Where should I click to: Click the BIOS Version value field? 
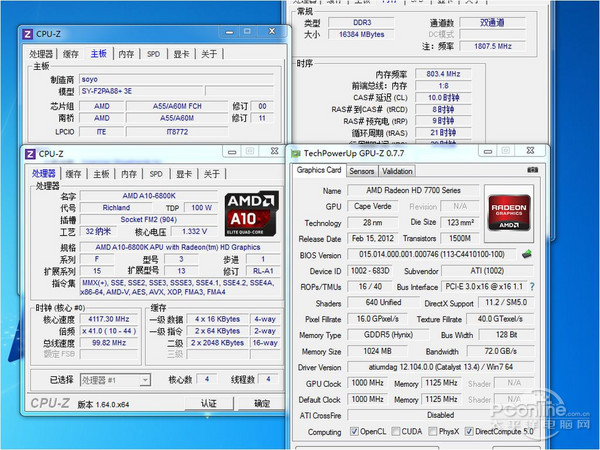coord(431,254)
